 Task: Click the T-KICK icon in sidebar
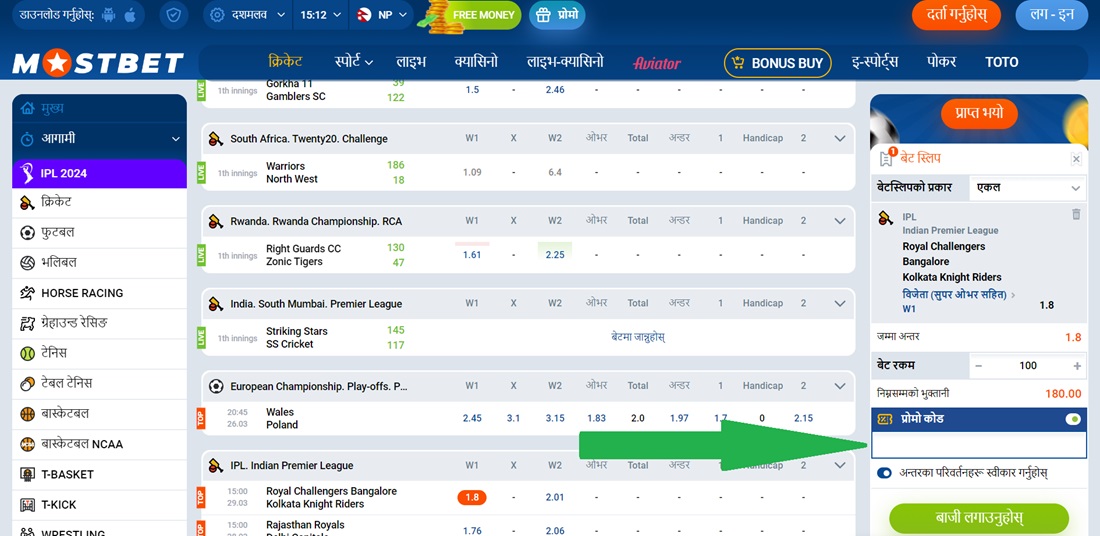click(27, 504)
